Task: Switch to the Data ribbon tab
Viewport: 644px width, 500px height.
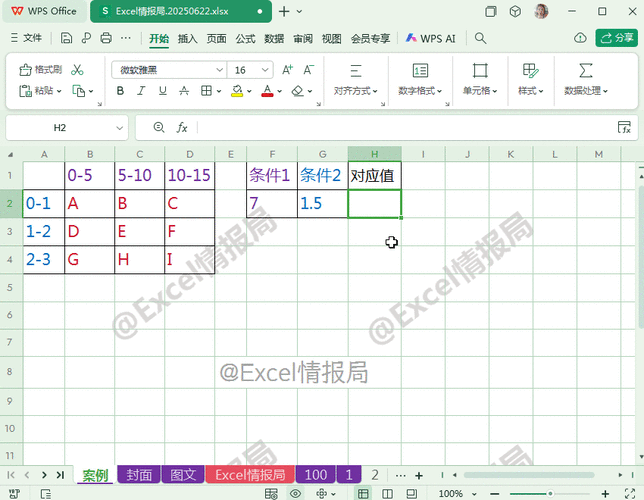Action: (274, 39)
